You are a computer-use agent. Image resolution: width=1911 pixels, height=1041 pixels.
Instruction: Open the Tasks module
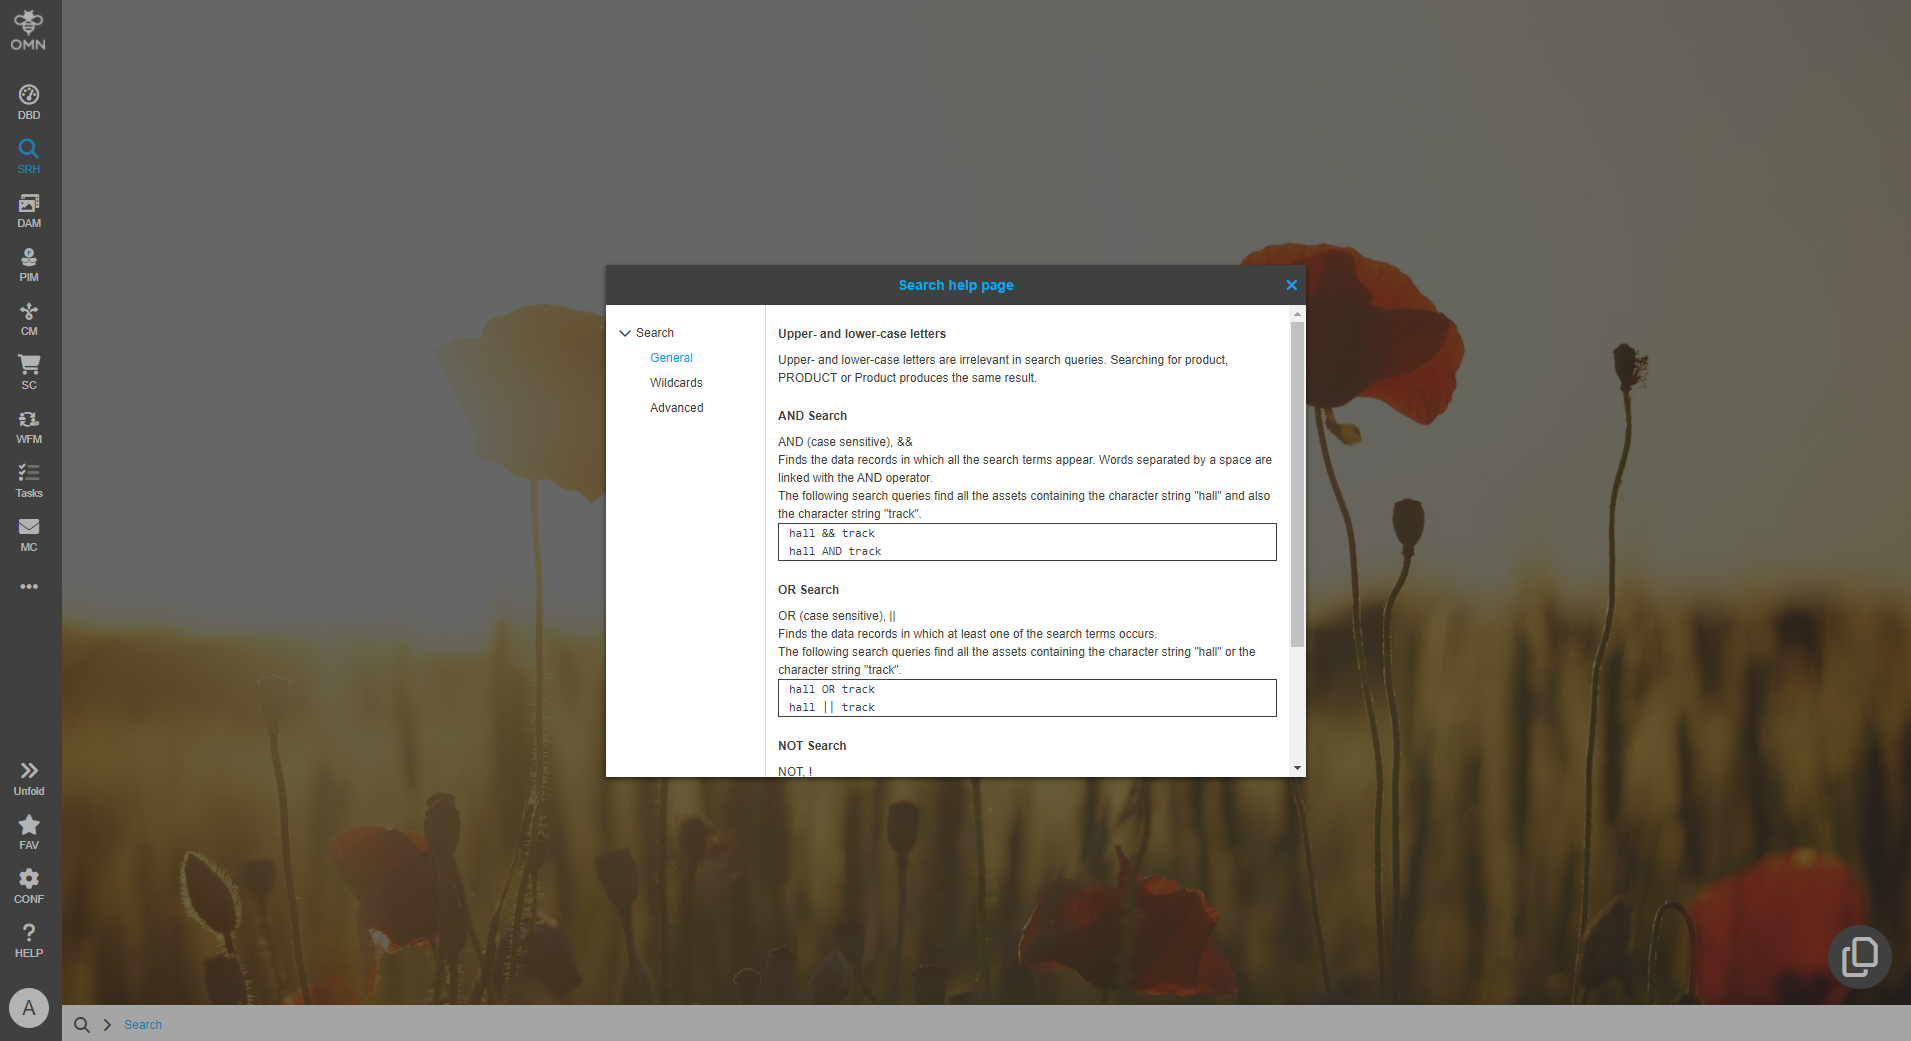click(x=28, y=479)
